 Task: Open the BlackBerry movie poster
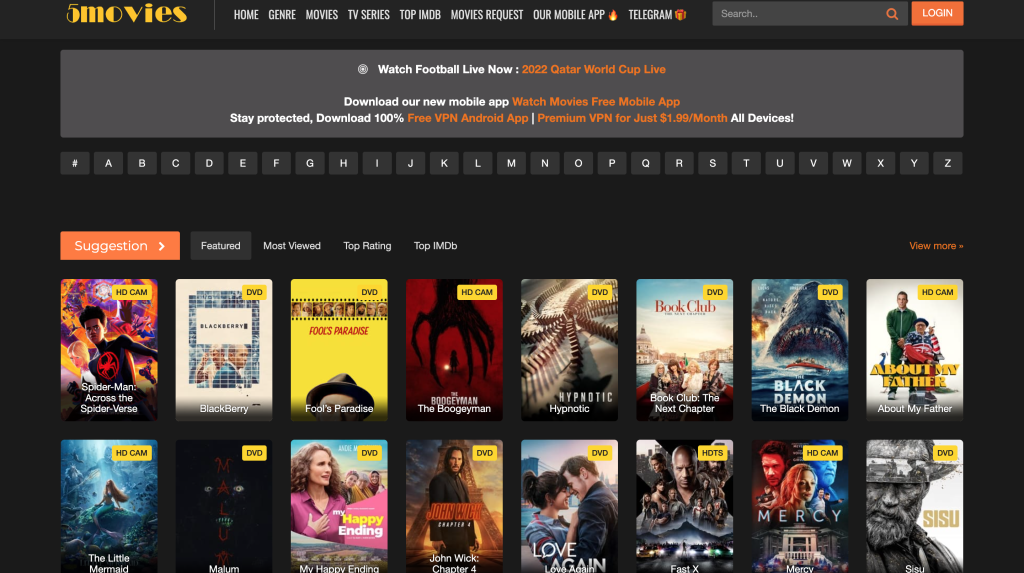224,350
